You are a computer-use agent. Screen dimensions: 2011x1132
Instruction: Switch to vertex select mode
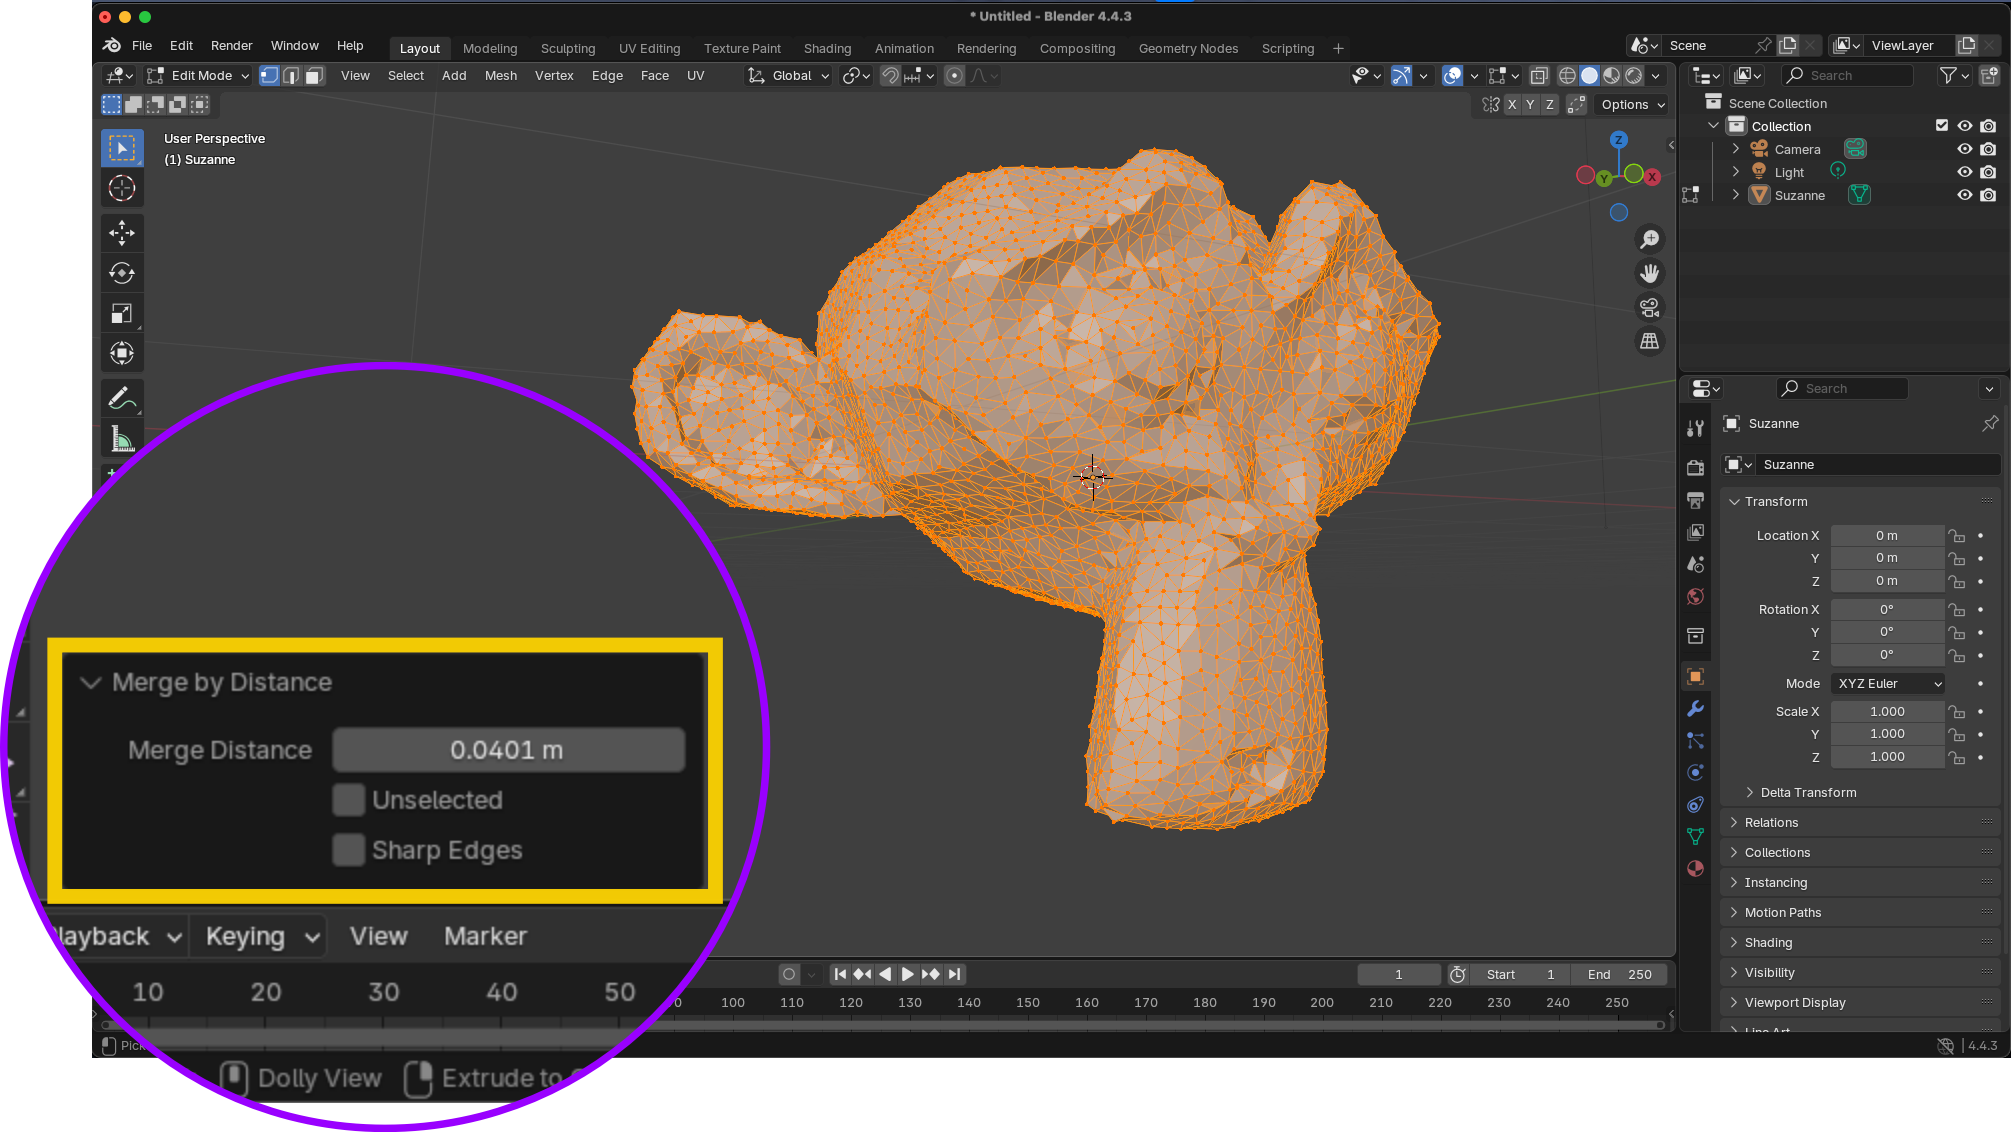269,76
